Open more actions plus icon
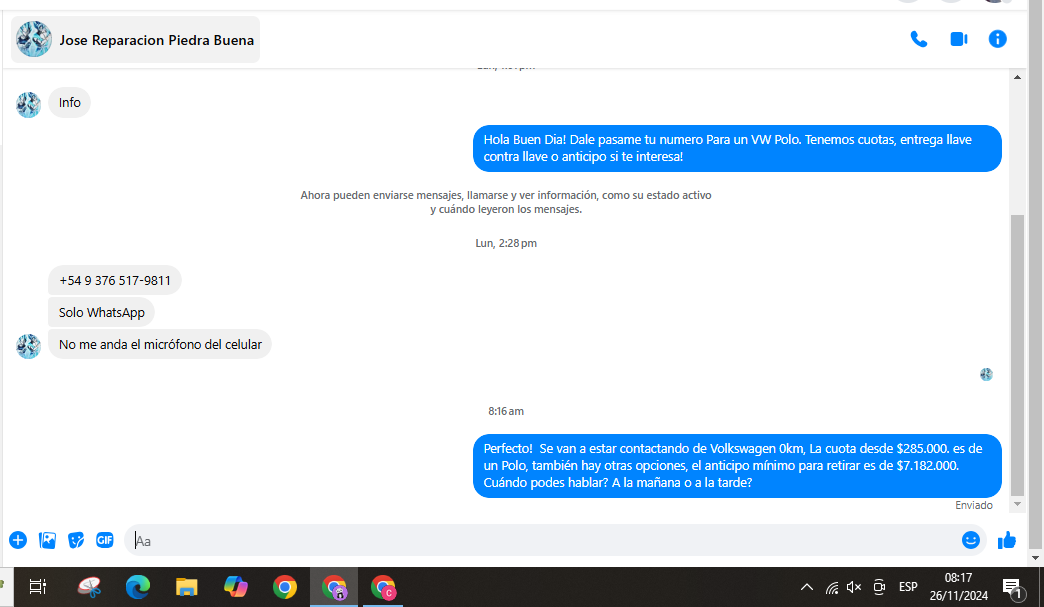 (x=18, y=540)
